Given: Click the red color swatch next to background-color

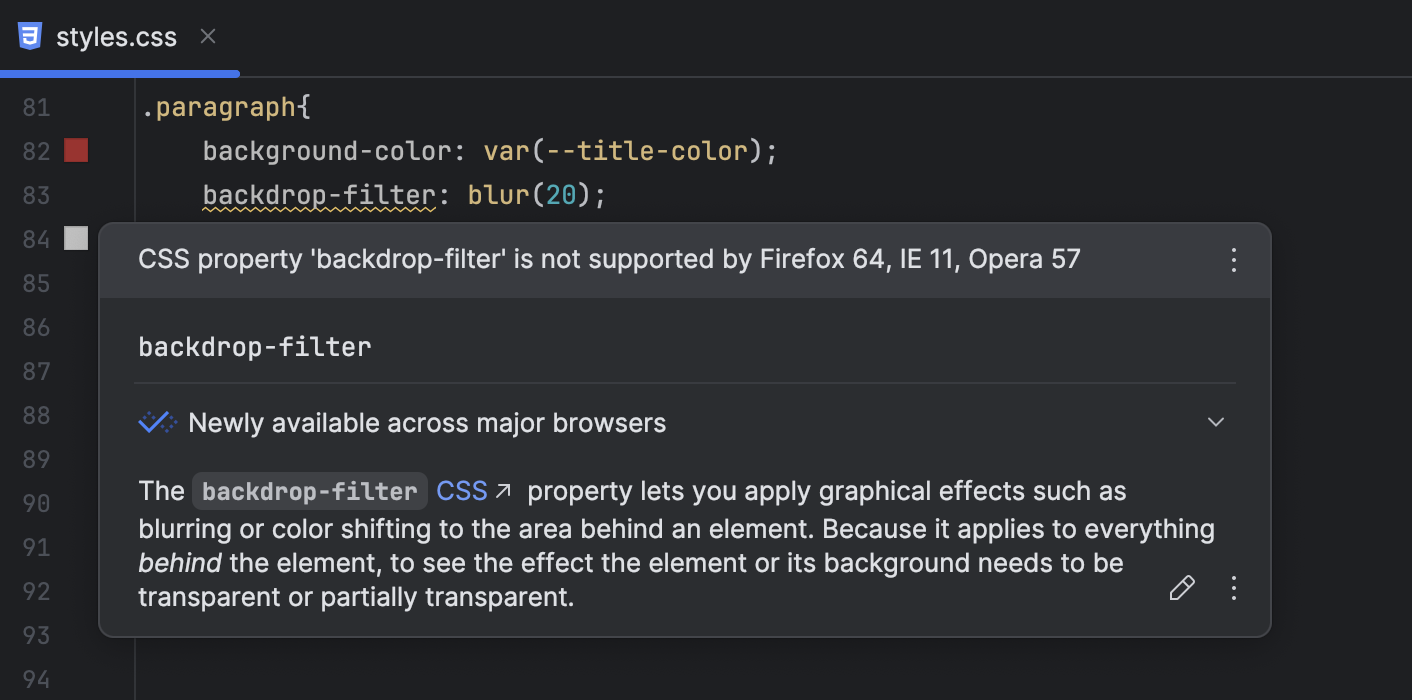Looking at the screenshot, I should pyautogui.click(x=76, y=150).
